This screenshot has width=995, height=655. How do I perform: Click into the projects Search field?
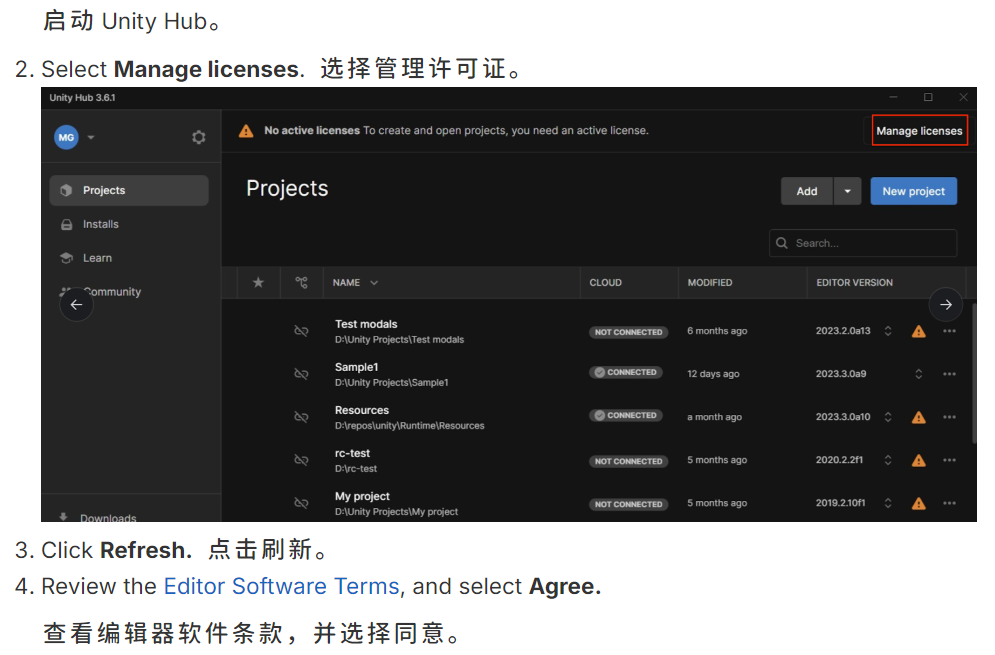pos(863,243)
